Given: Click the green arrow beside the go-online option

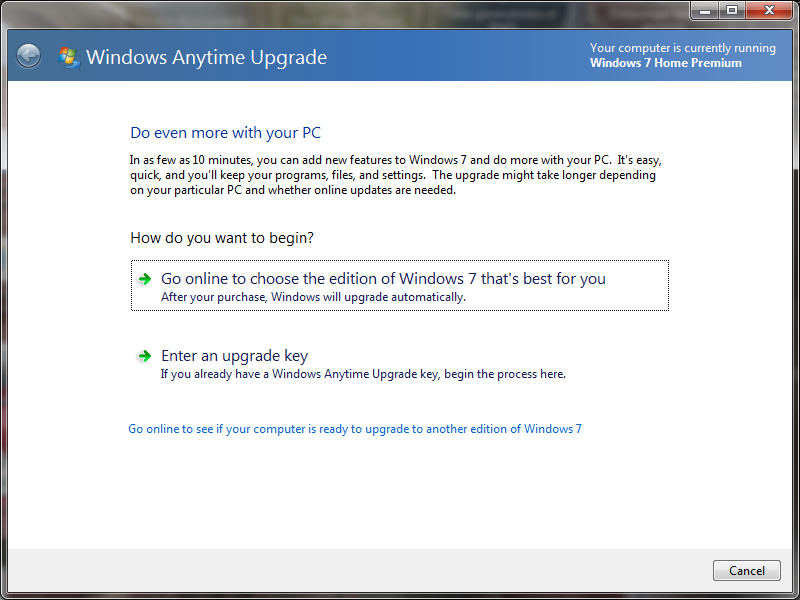Looking at the screenshot, I should tap(145, 279).
